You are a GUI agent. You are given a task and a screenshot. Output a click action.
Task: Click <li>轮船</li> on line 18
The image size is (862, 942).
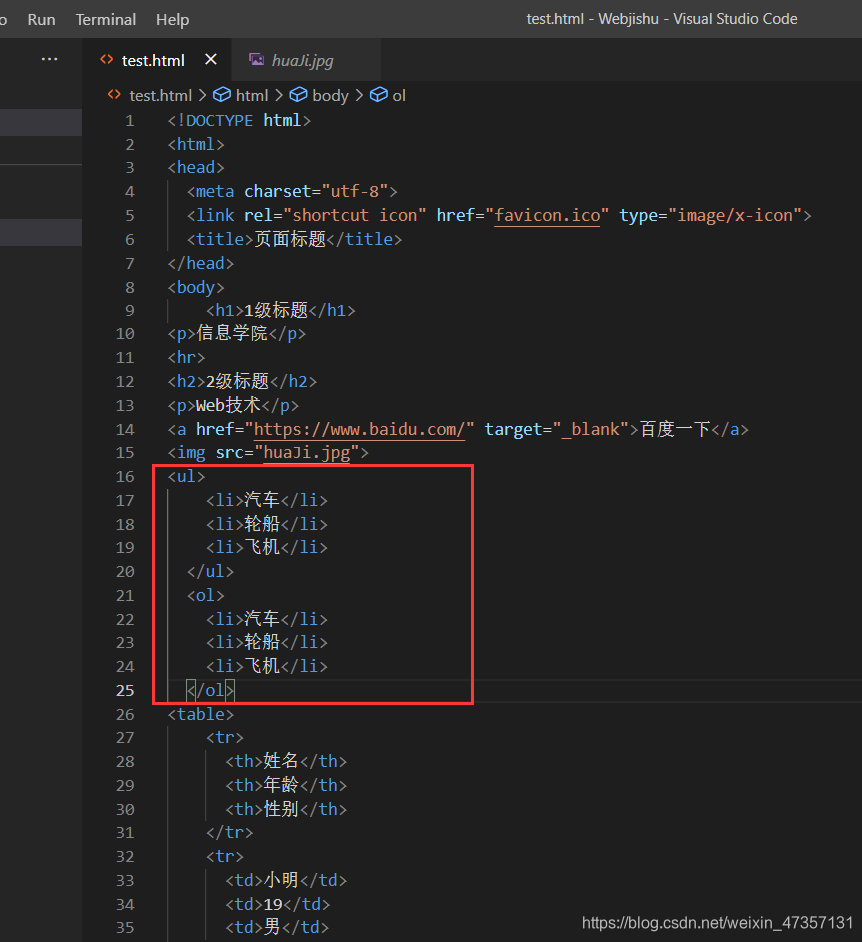(267, 524)
